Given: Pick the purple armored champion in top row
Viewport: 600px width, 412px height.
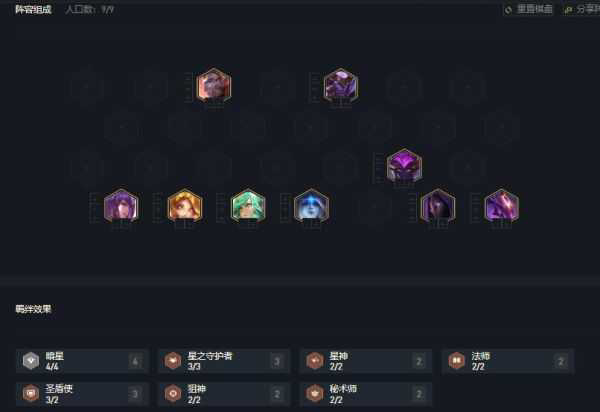Looking at the screenshot, I should 341,85.
